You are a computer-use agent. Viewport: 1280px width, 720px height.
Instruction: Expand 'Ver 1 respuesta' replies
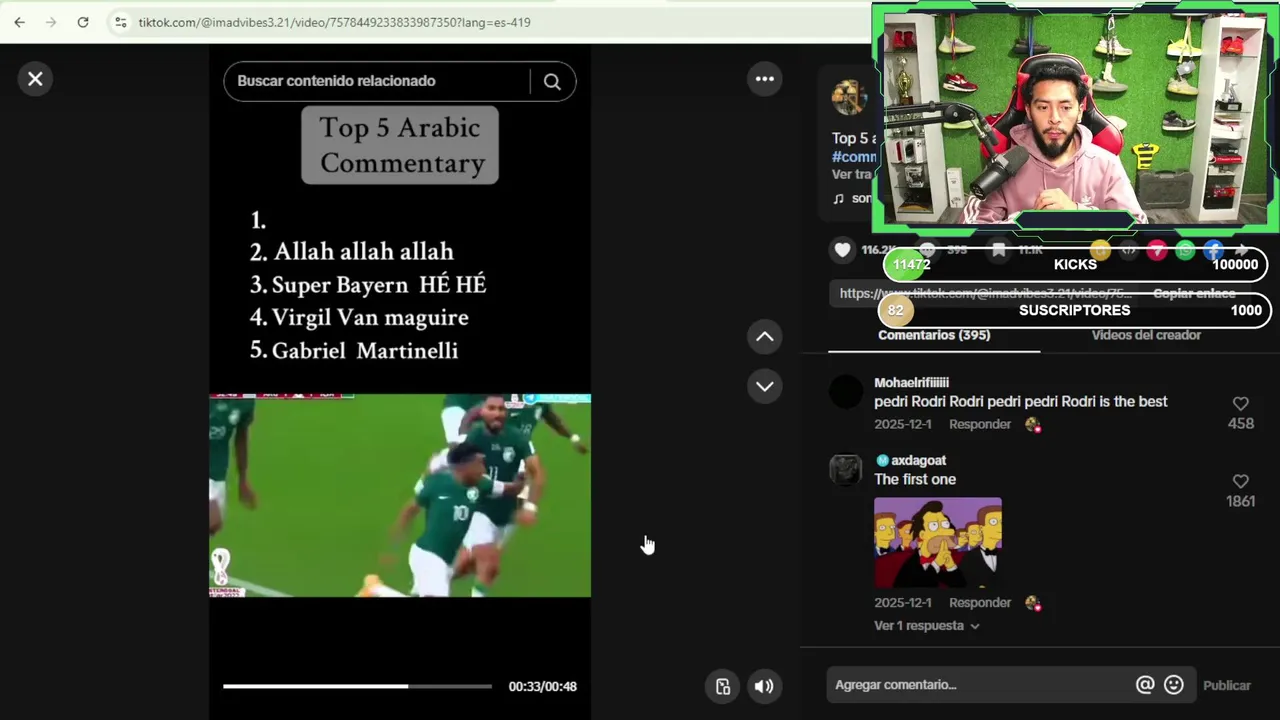tap(926, 626)
